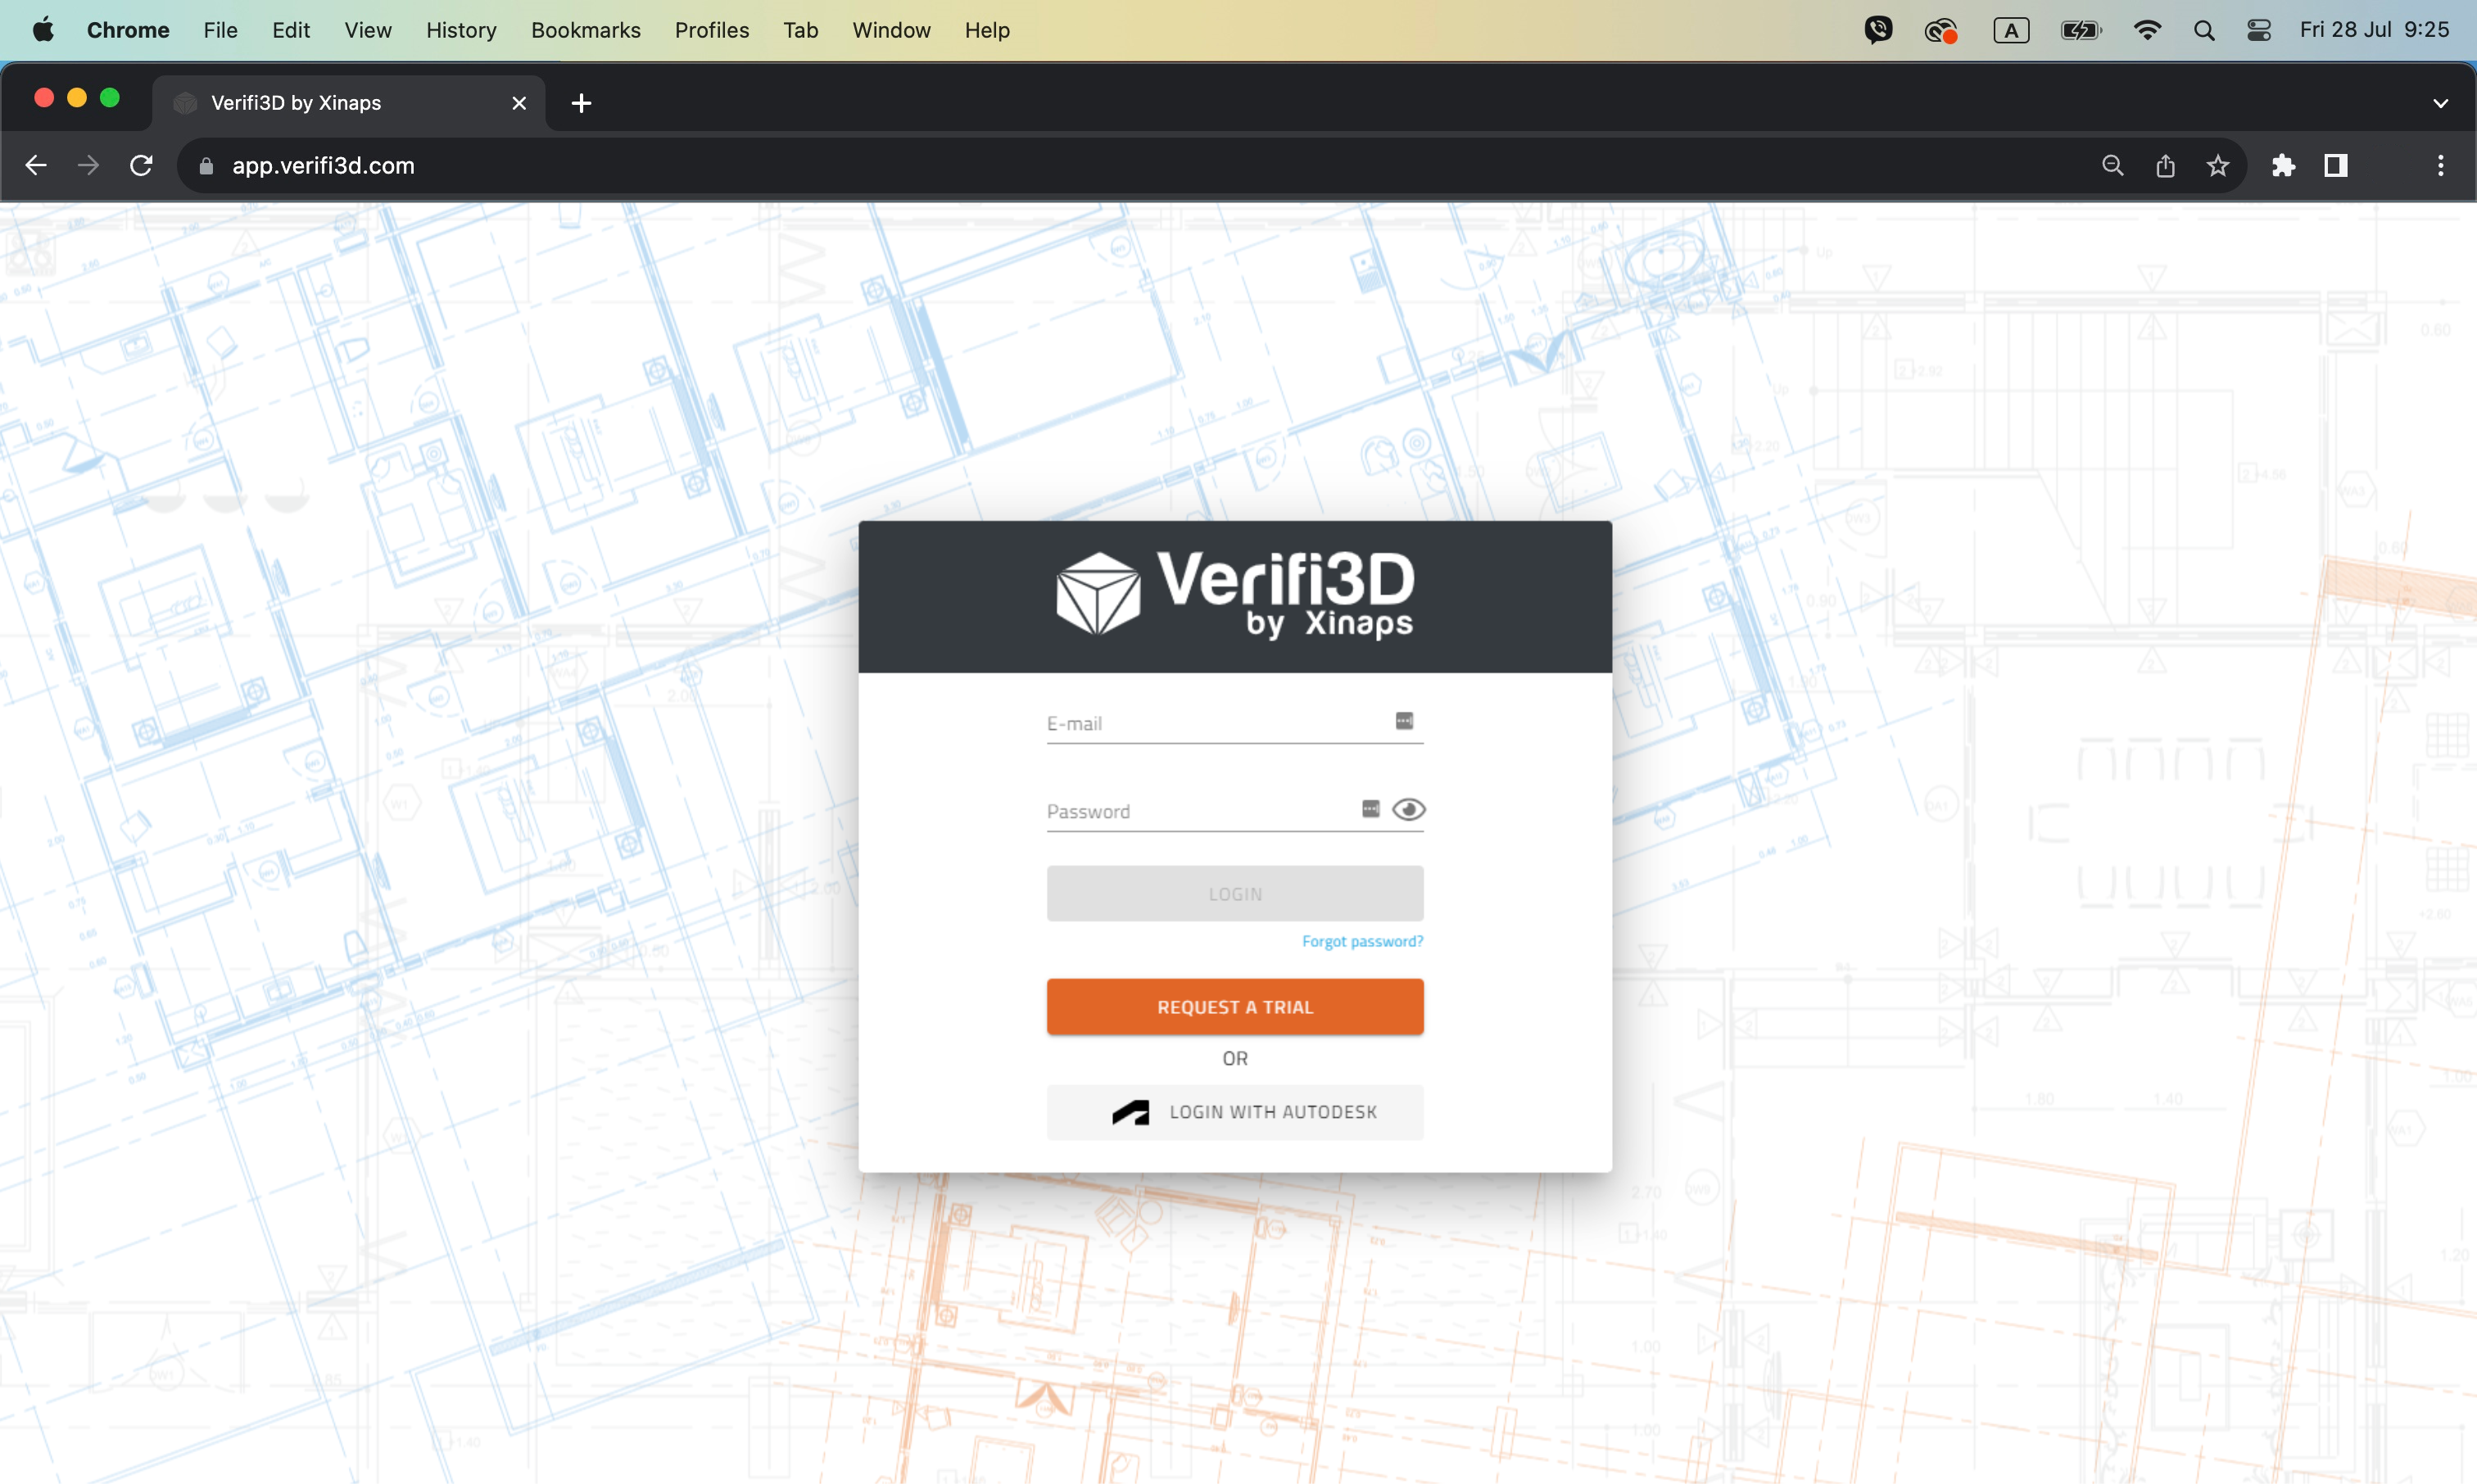Open Control Center icon
Image resolution: width=2477 pixels, height=1484 pixels.
[x=2259, y=30]
